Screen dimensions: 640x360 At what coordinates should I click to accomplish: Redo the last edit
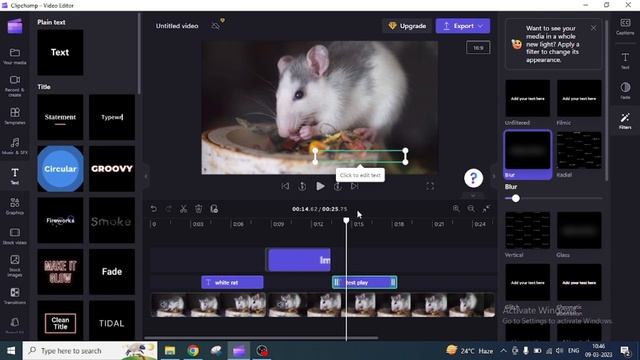(169, 209)
